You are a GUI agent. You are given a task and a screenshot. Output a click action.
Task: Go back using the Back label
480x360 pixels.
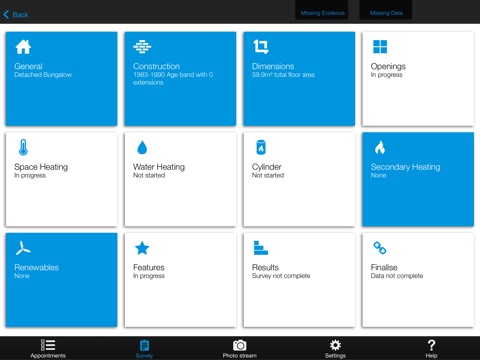tap(20, 15)
